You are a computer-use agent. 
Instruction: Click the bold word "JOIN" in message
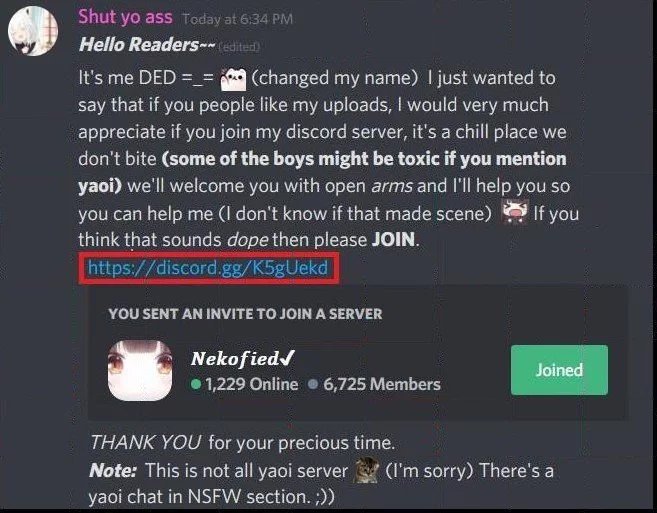click(x=393, y=239)
